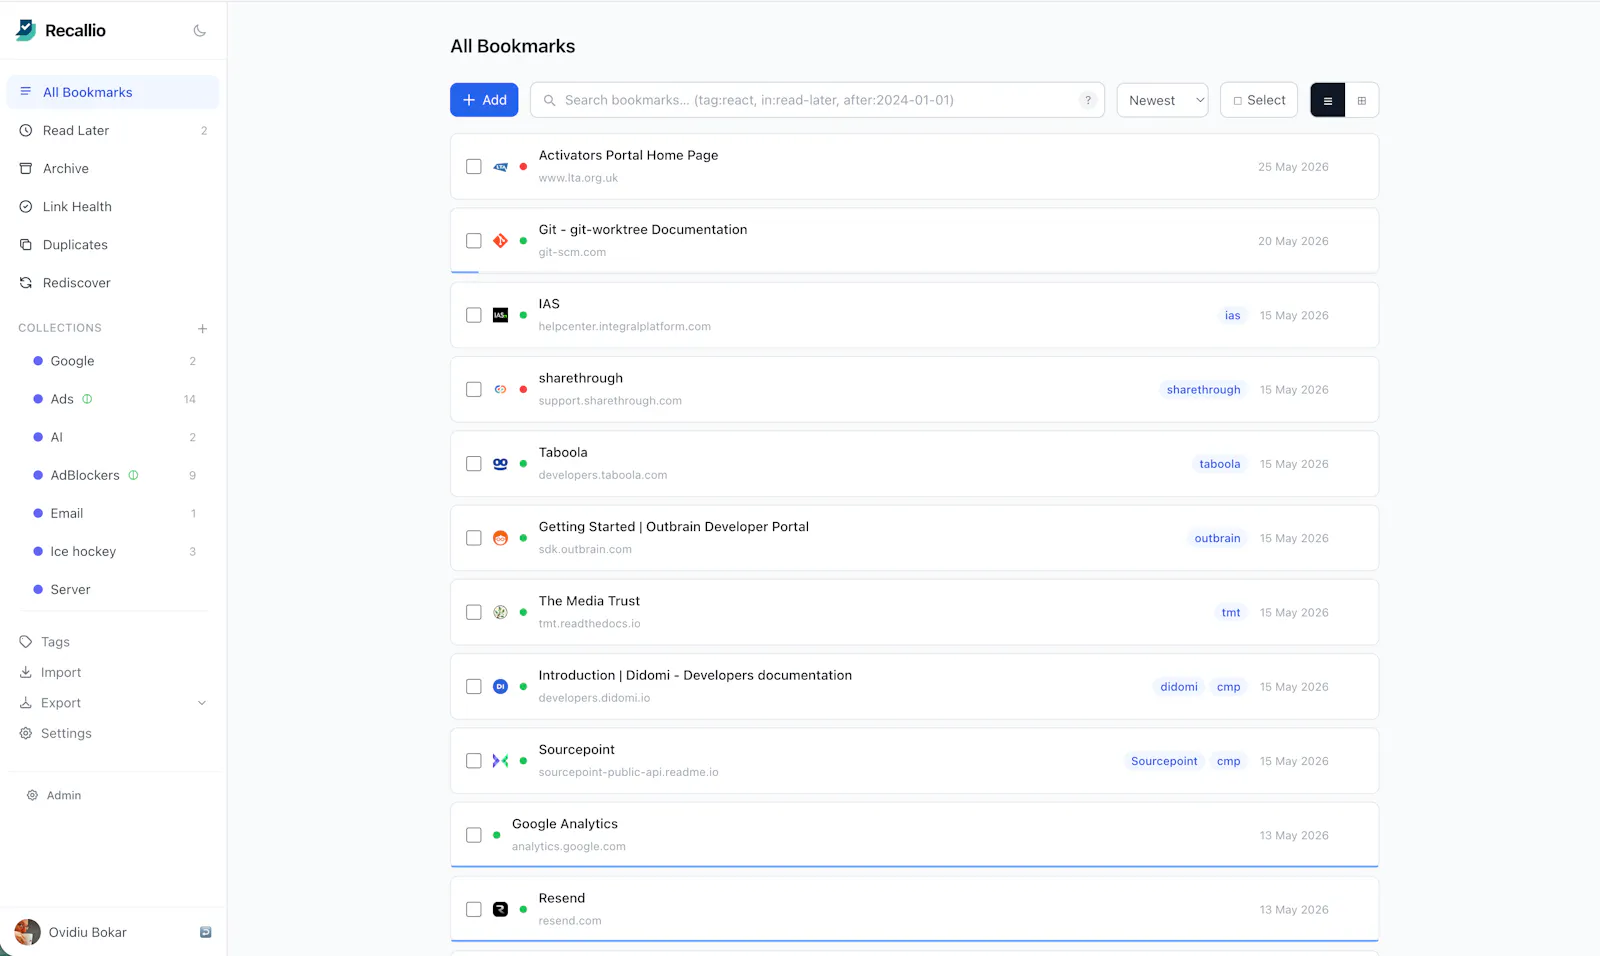Toggle dark mode moon icon
The image size is (1600, 956).
(x=200, y=31)
